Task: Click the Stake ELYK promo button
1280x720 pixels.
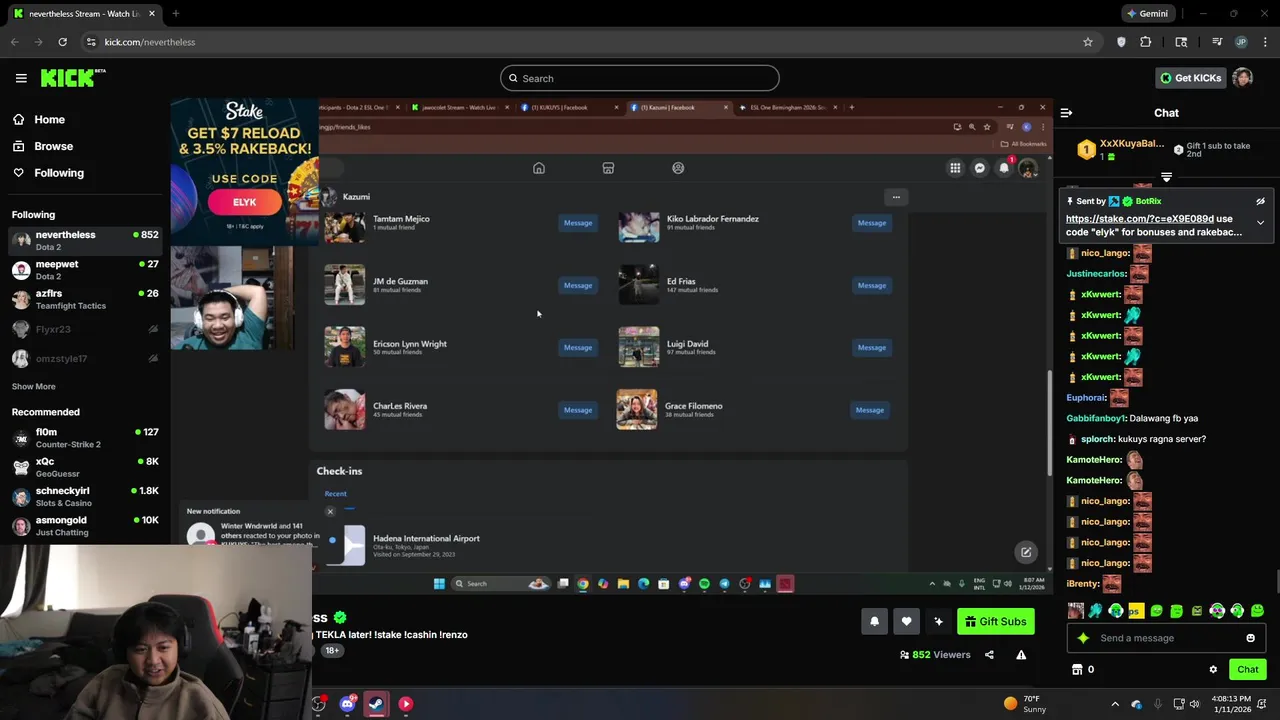Action: [245, 202]
